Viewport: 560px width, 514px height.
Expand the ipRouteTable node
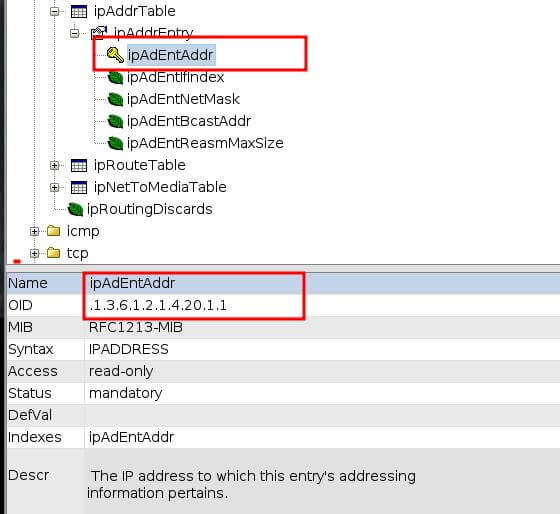(54, 166)
